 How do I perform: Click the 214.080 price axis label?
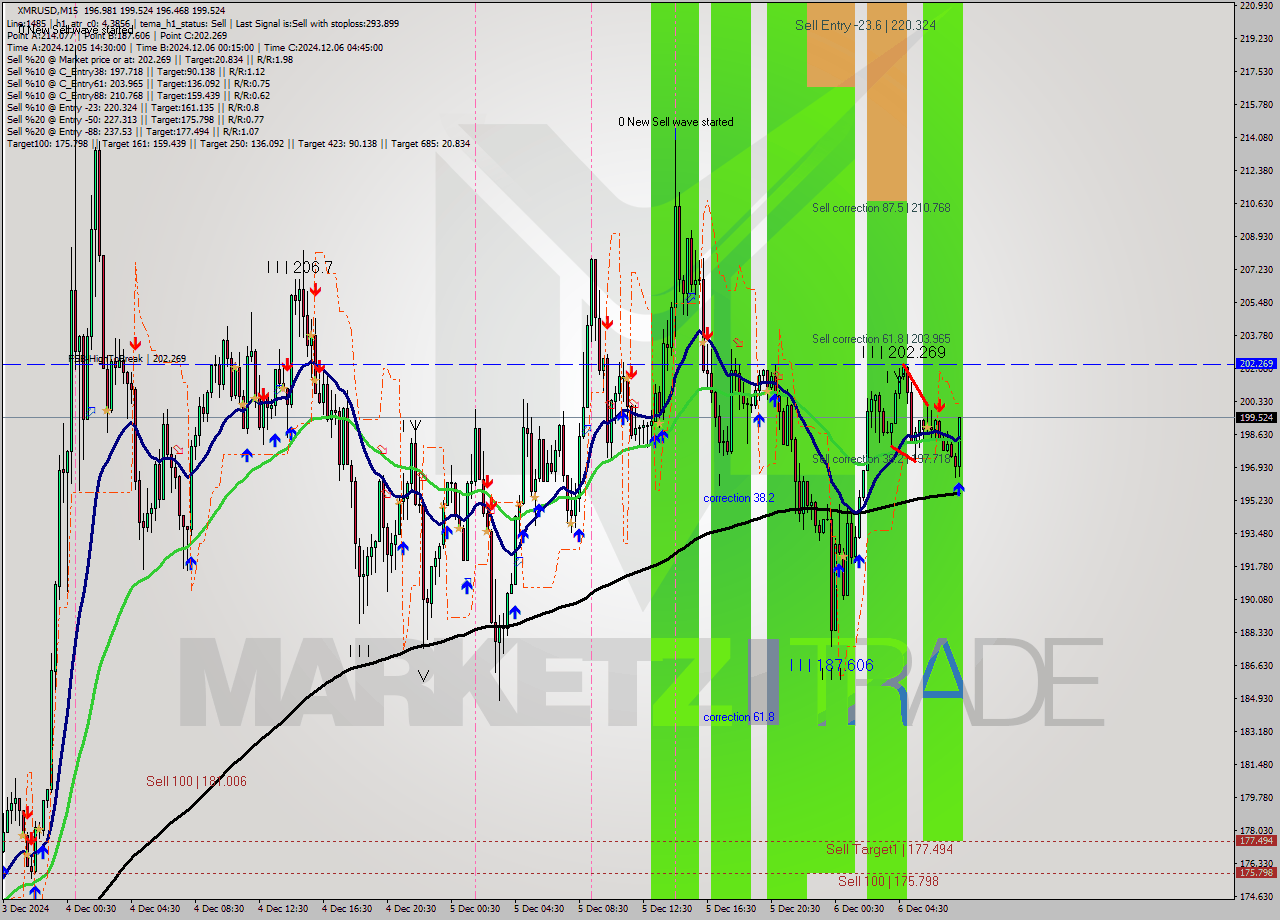[x=1256, y=137]
